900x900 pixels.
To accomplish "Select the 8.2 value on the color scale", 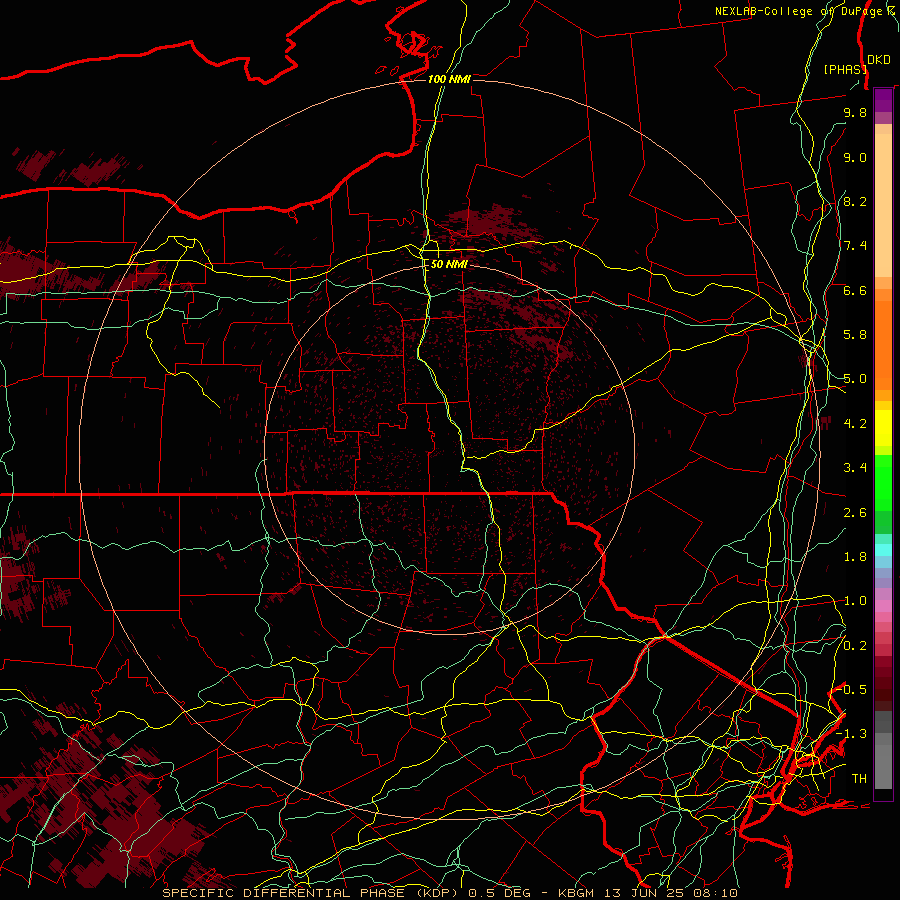I will [x=855, y=201].
